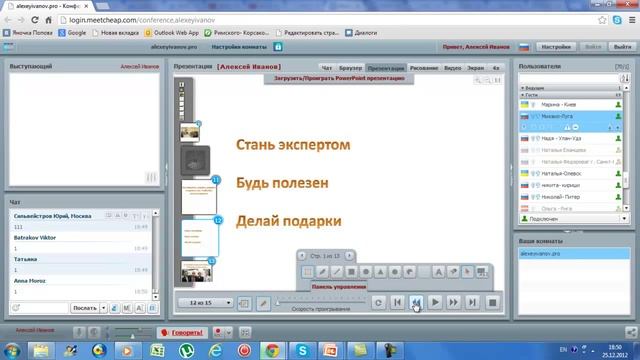
Task: Select the dotted selection frame tool
Action: coord(308,272)
